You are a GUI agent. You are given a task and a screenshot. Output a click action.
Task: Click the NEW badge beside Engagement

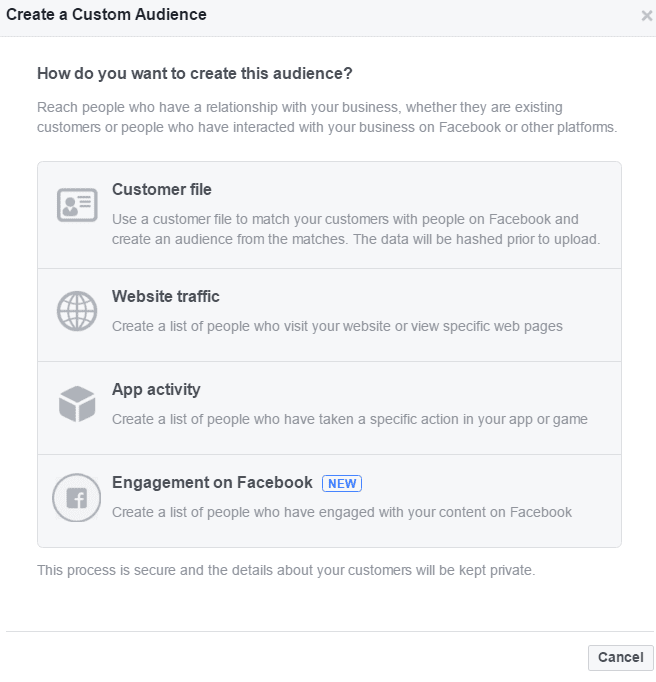point(342,483)
